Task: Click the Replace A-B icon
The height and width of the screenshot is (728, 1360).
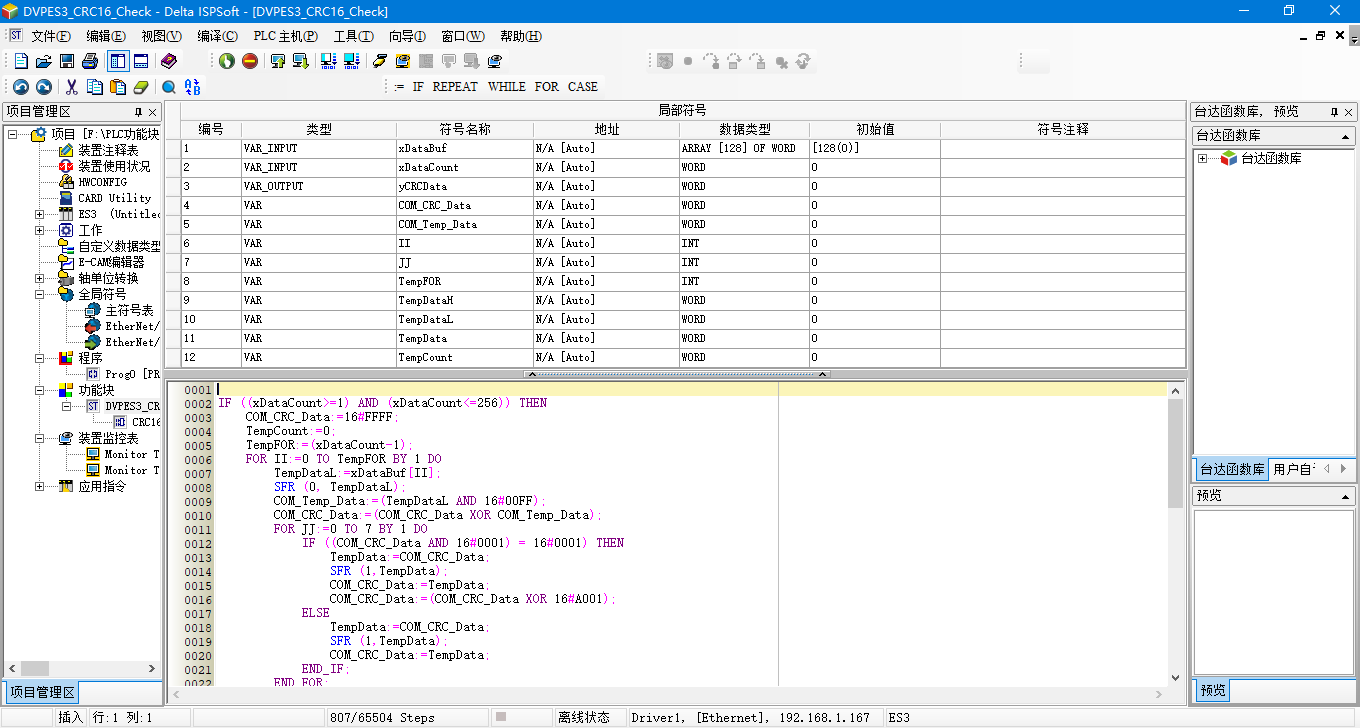Action: pyautogui.click(x=192, y=87)
